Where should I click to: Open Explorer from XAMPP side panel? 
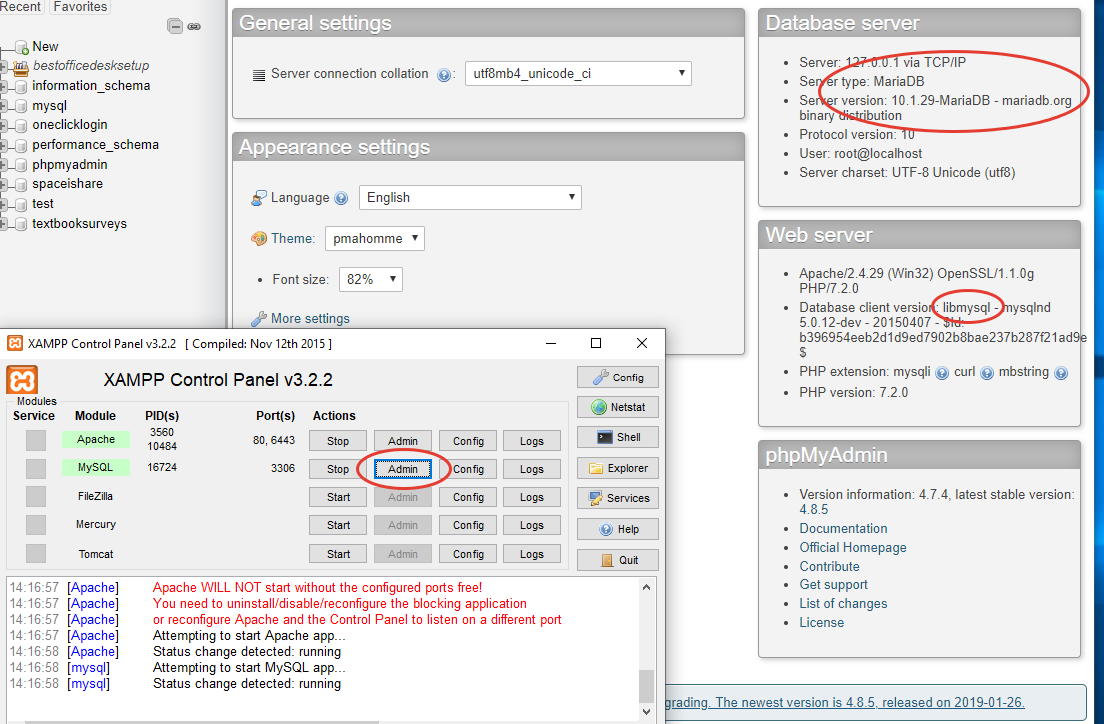618,468
